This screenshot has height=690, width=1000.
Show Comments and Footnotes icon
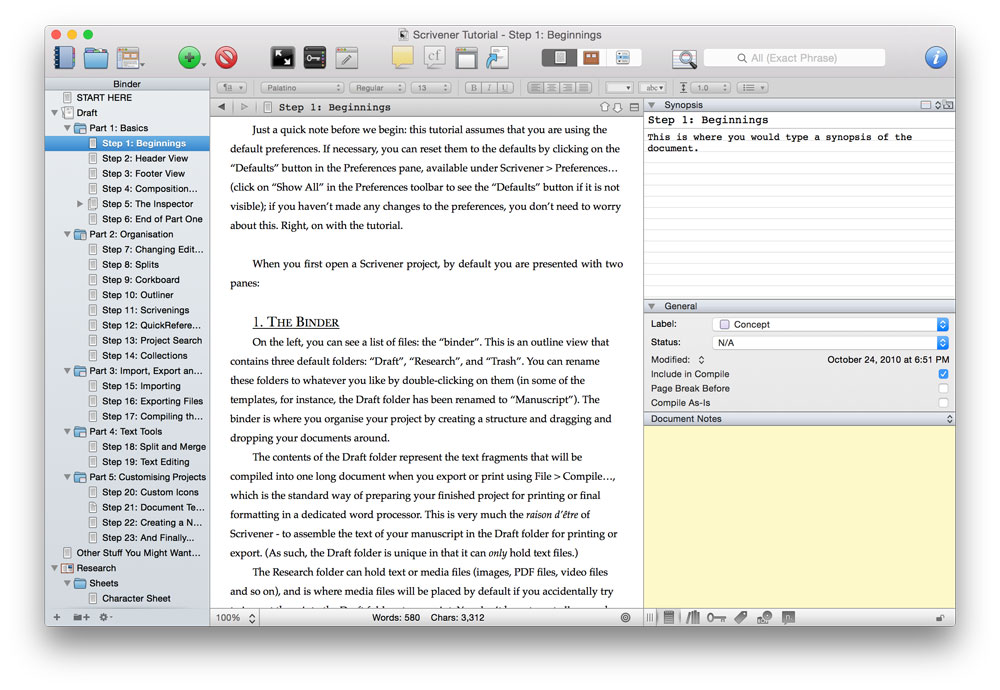coord(789,617)
